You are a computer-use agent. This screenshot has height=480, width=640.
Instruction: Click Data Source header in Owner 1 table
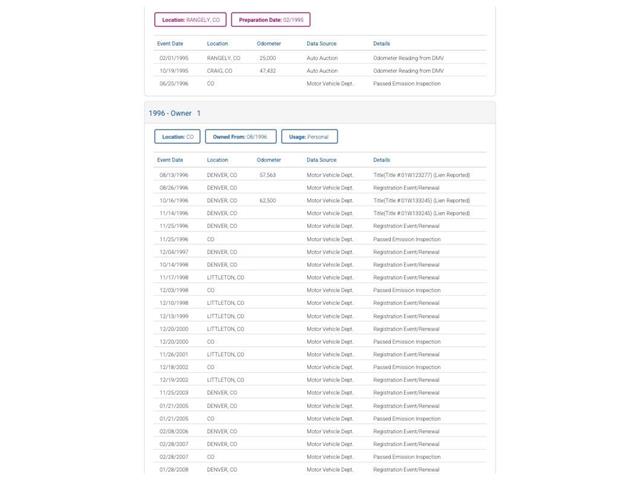(x=321, y=160)
